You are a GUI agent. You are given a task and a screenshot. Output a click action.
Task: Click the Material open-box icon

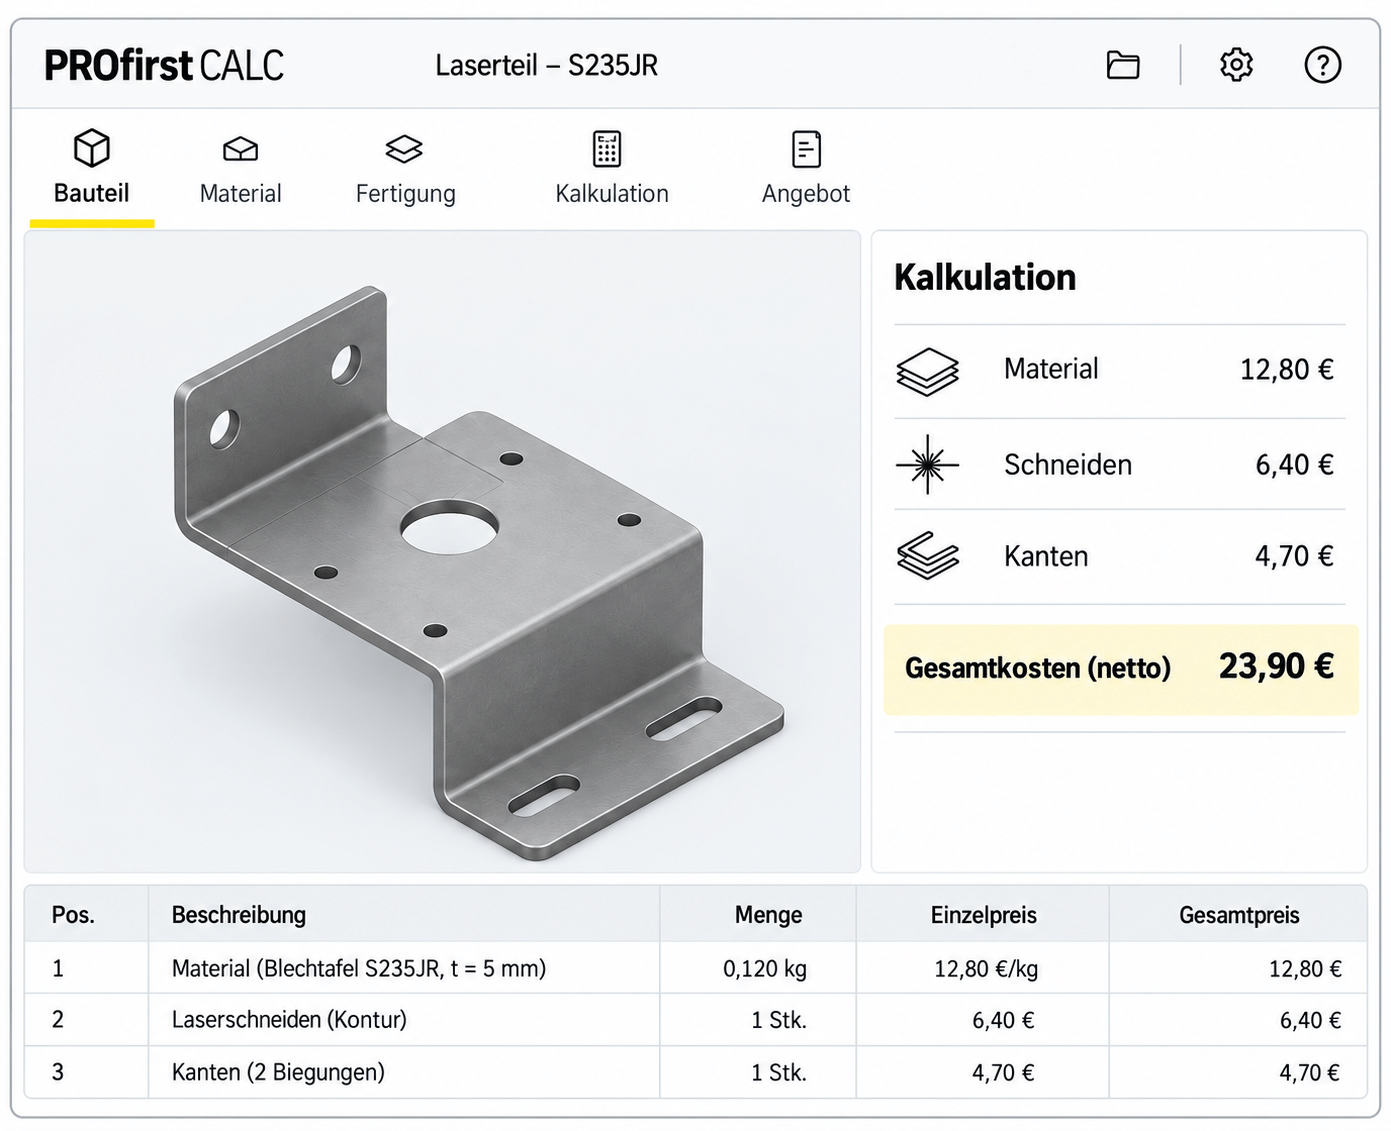240,149
